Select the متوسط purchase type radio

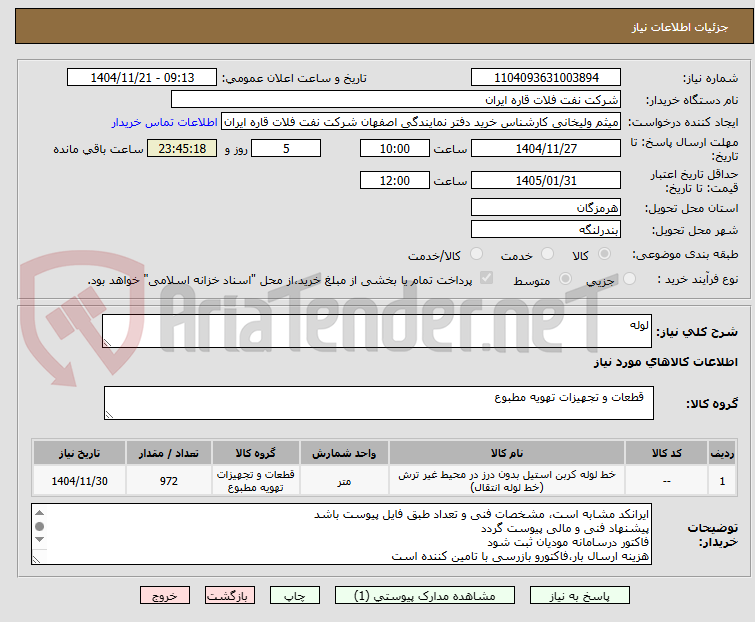point(565,279)
